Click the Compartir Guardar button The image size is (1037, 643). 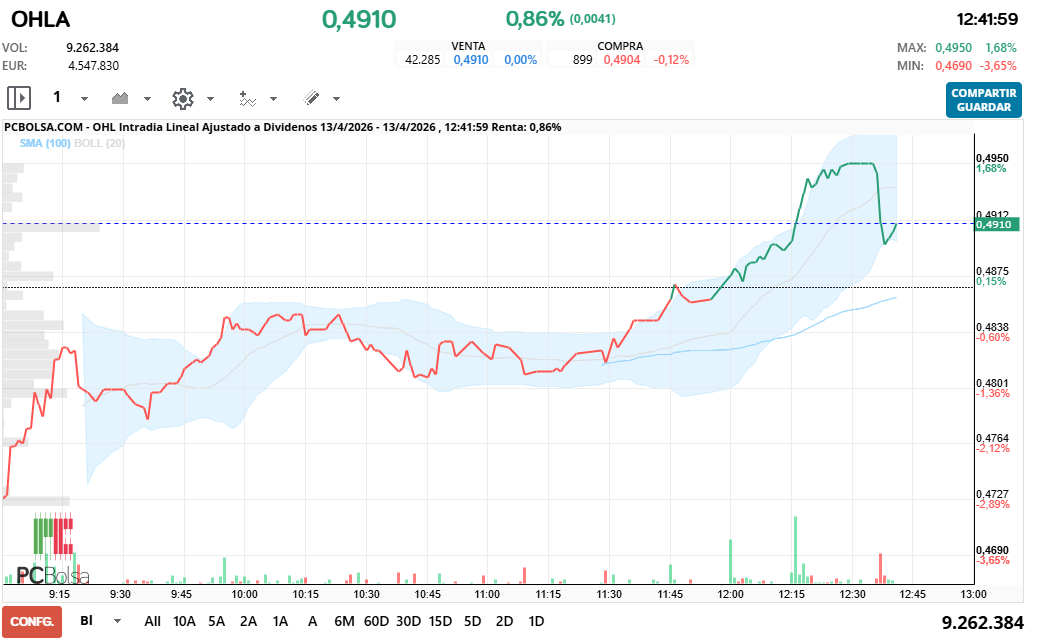point(984,100)
